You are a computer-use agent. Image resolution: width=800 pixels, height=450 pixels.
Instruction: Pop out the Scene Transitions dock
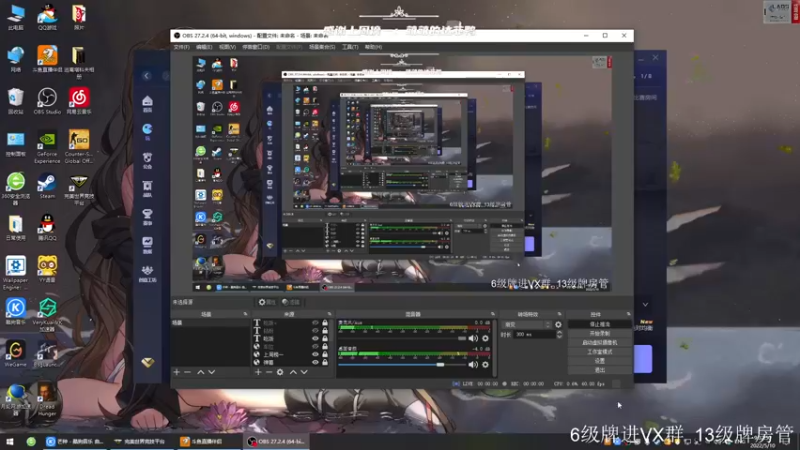(560, 314)
